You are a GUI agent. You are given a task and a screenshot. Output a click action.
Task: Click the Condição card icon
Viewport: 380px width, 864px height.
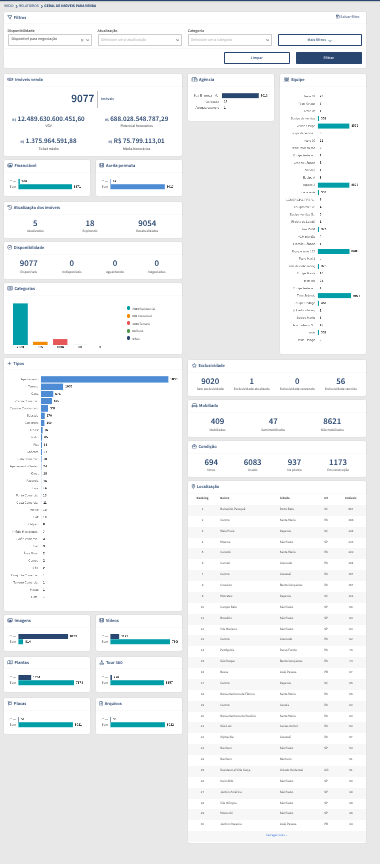(x=194, y=446)
